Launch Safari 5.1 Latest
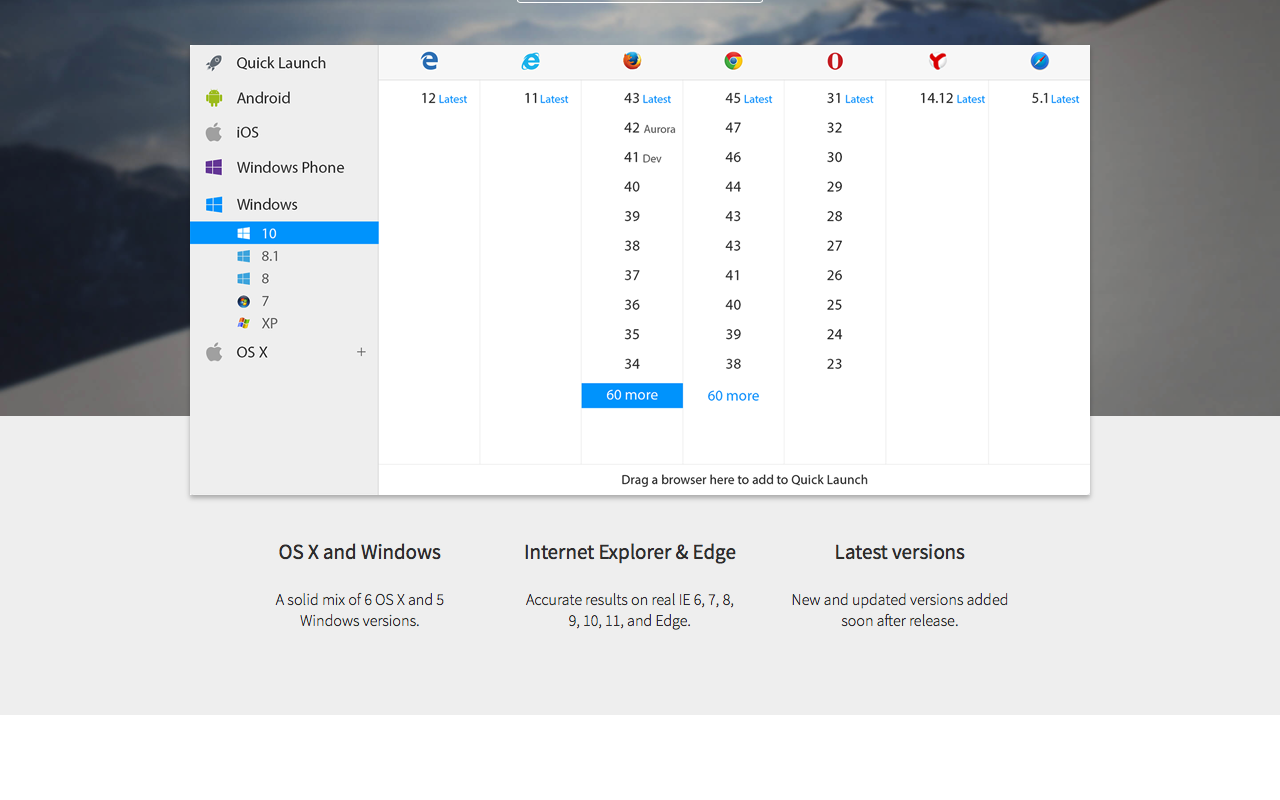Image resolution: width=1280 pixels, height=800 pixels. (x=1055, y=98)
